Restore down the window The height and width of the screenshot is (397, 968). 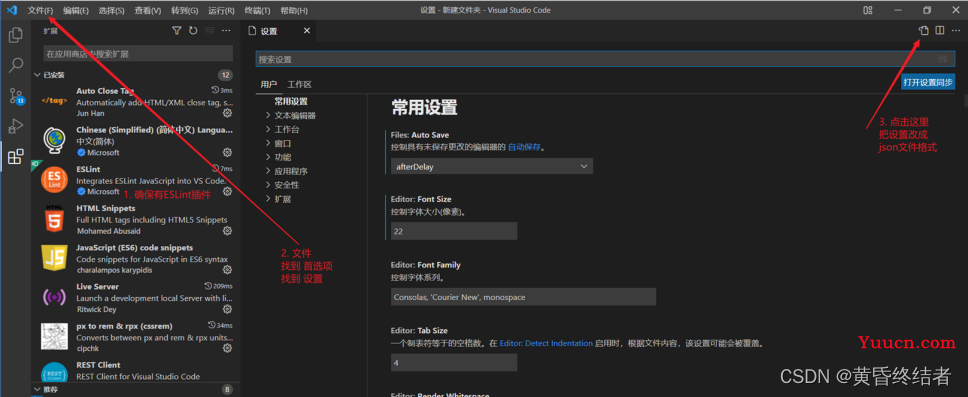[927, 10]
